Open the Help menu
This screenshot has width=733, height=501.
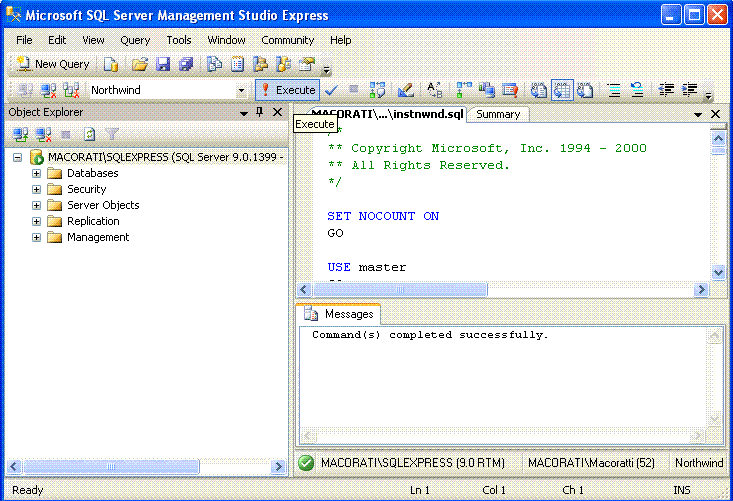point(340,40)
